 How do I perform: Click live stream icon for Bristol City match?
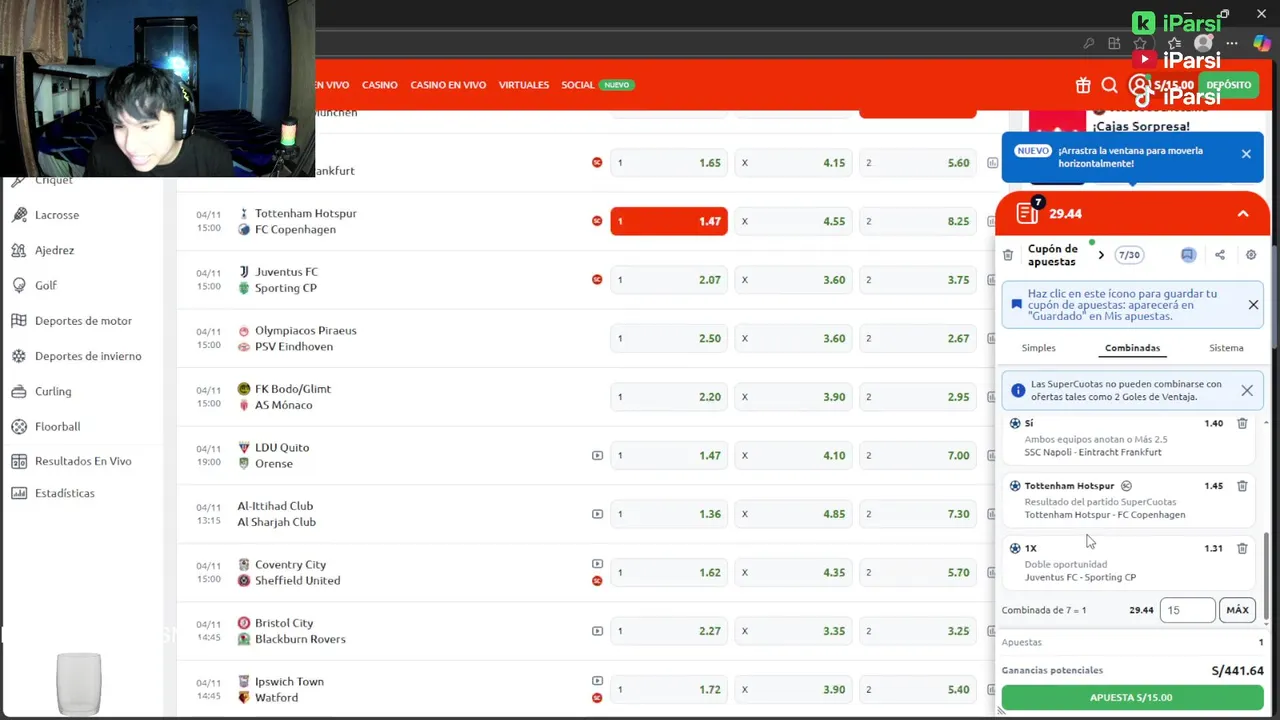[x=597, y=631]
